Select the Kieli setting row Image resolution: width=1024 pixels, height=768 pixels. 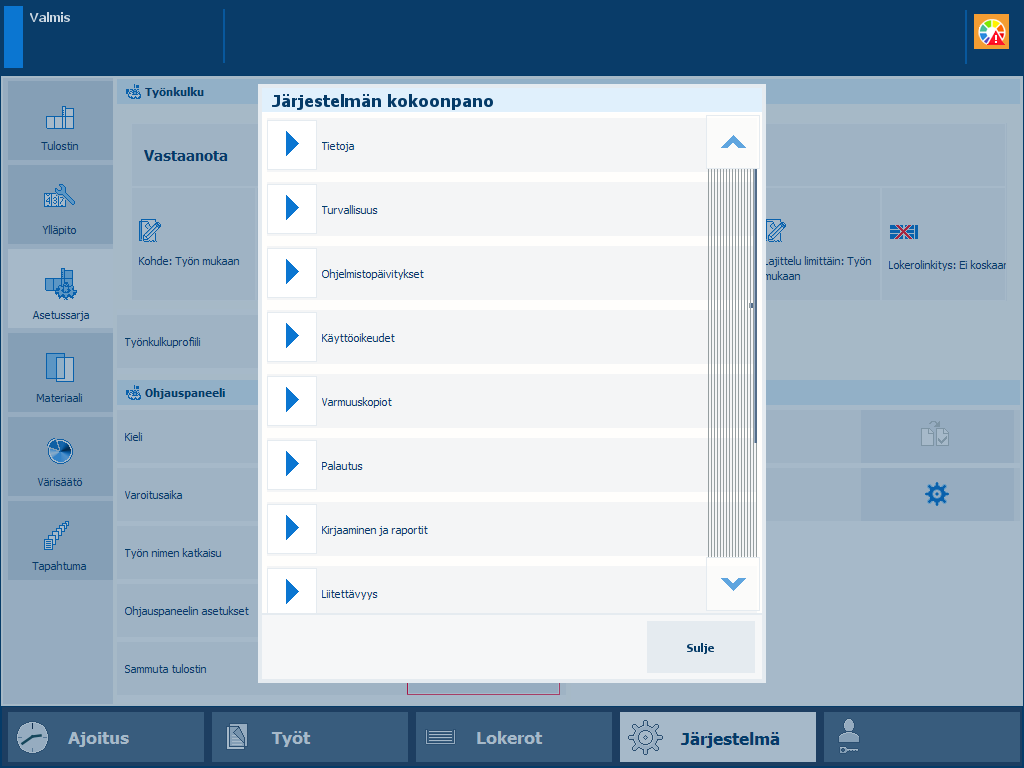coord(187,437)
